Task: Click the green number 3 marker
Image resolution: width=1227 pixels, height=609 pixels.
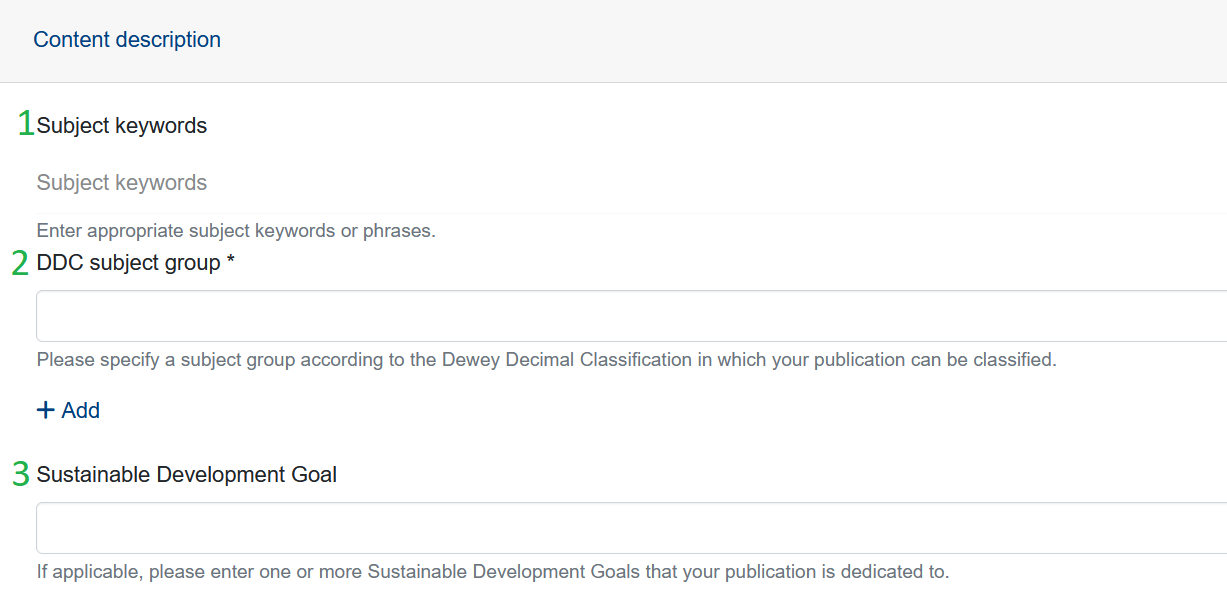Action: pos(21,474)
